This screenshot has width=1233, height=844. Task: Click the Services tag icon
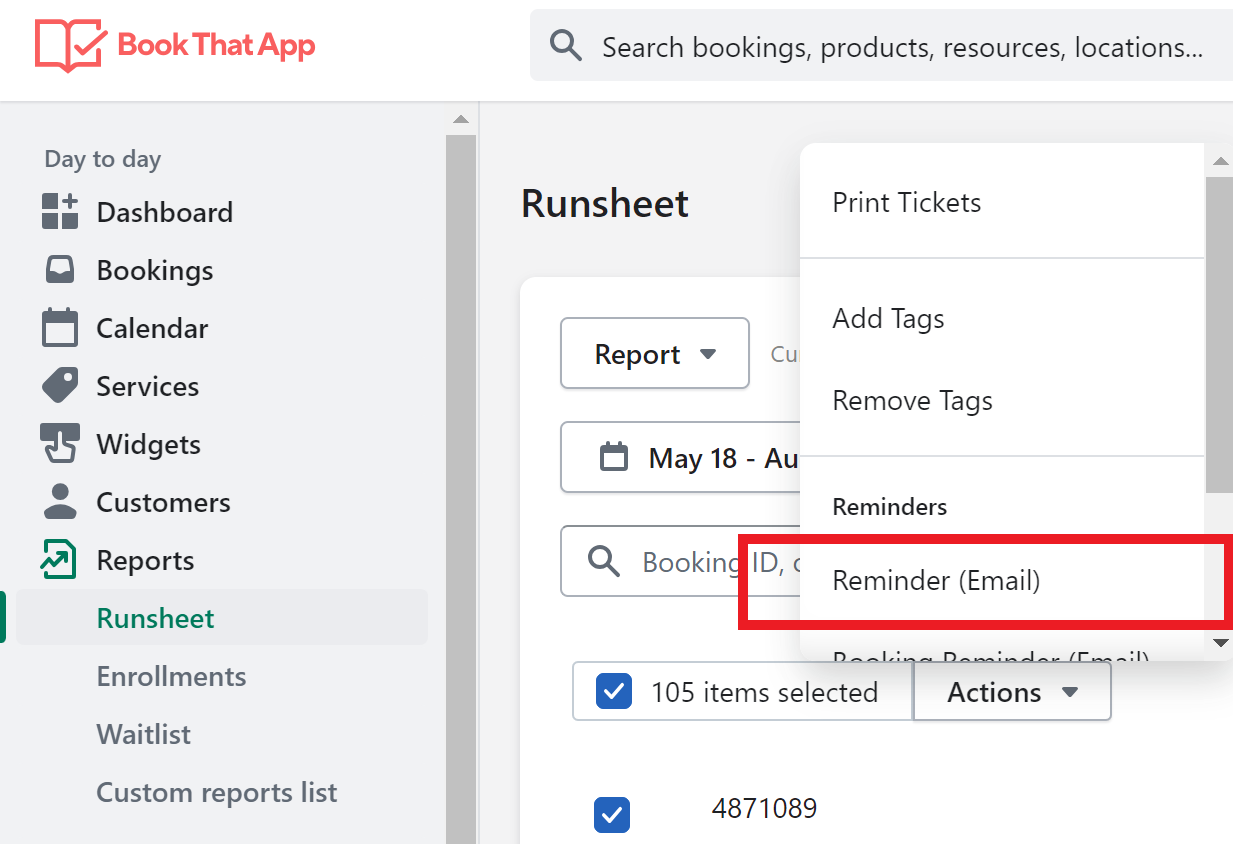coord(60,386)
